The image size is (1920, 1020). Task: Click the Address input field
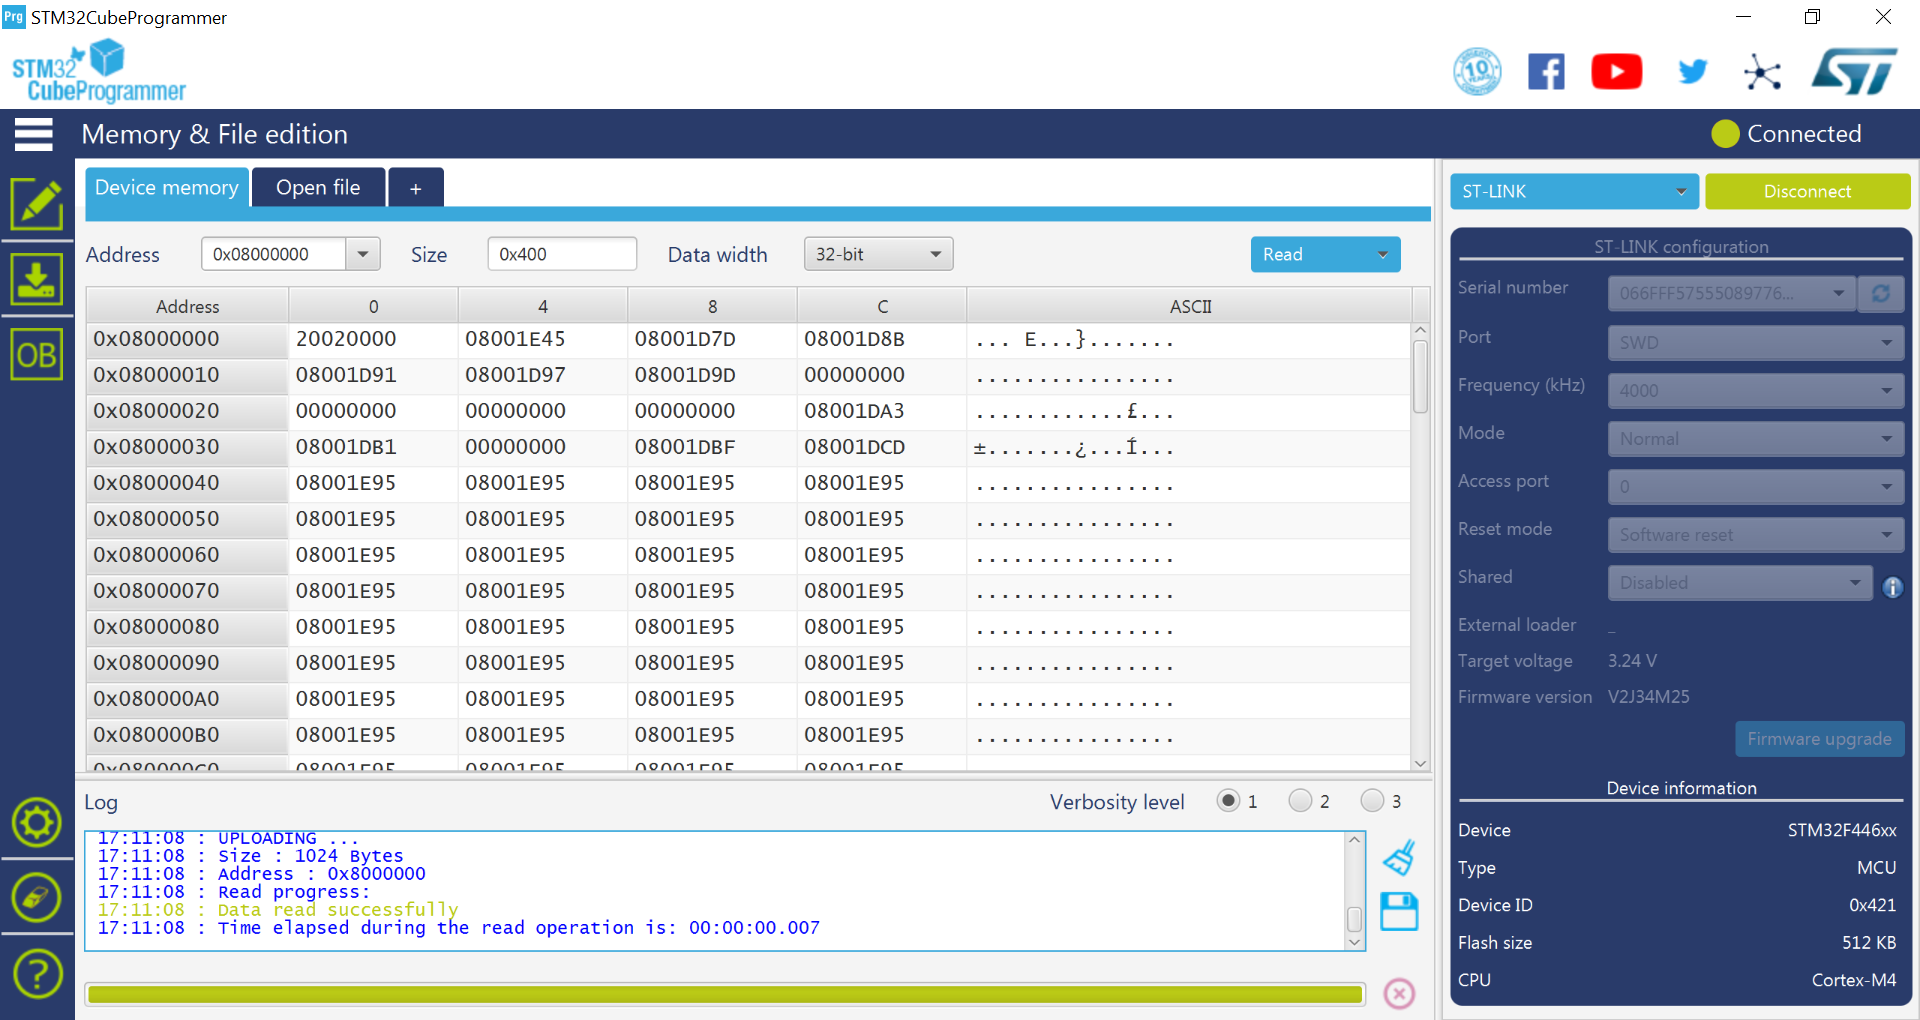pos(274,254)
